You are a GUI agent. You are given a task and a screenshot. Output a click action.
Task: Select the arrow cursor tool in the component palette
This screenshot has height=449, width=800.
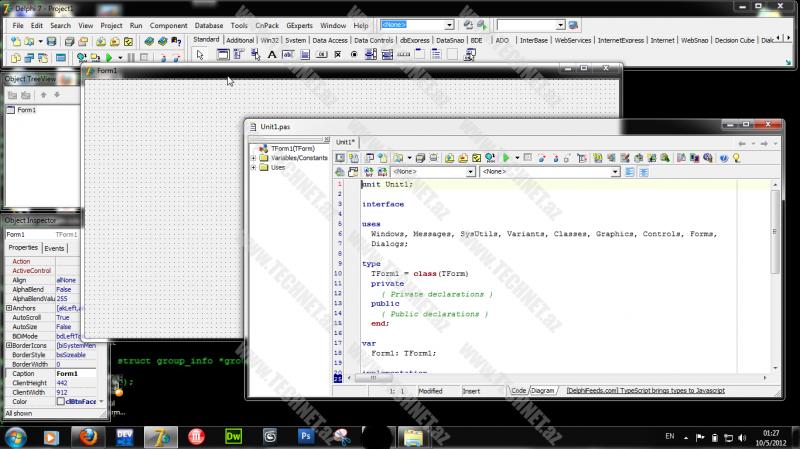tap(199, 55)
